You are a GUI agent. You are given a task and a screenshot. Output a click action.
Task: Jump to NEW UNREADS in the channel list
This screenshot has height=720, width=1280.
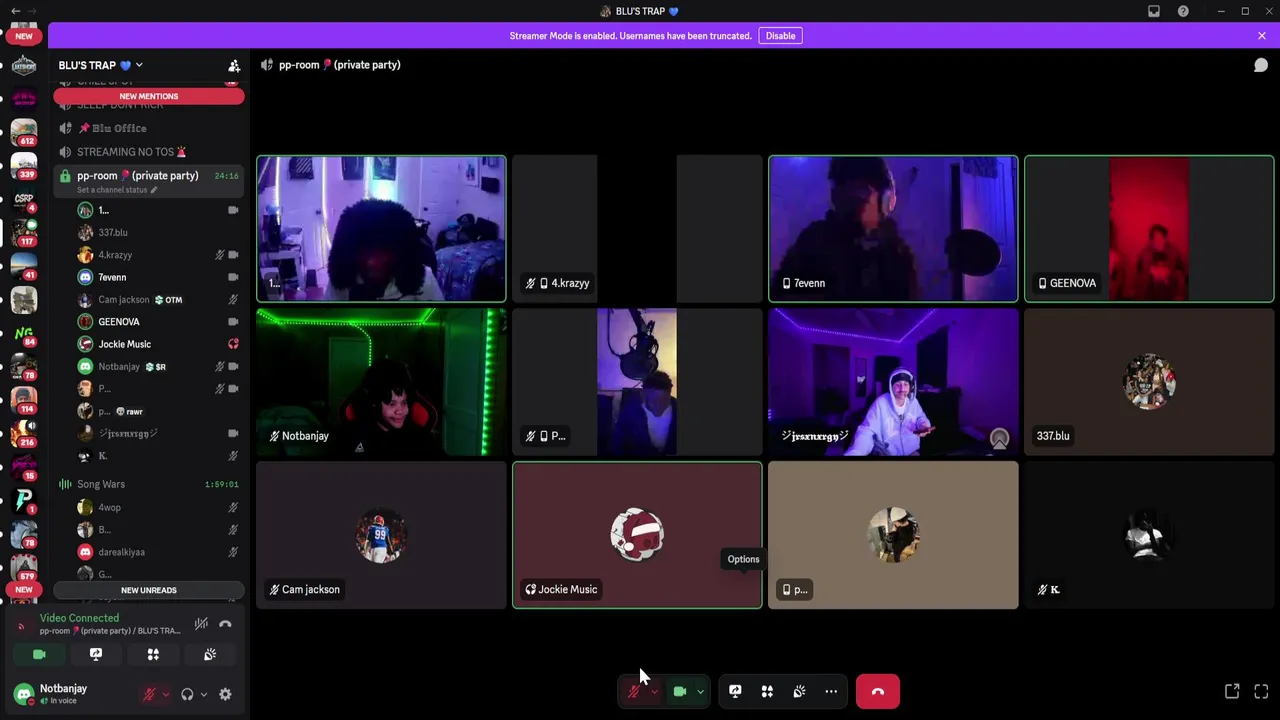tap(149, 590)
